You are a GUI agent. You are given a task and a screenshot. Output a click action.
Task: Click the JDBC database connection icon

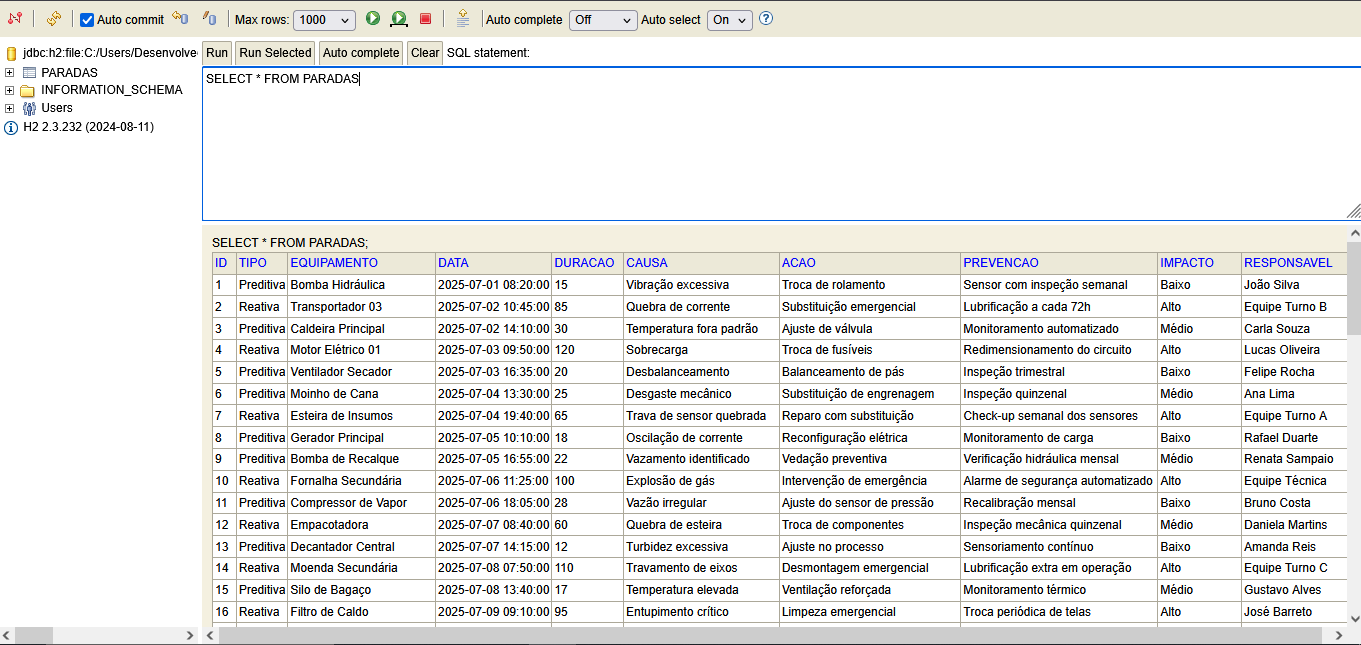[12, 53]
